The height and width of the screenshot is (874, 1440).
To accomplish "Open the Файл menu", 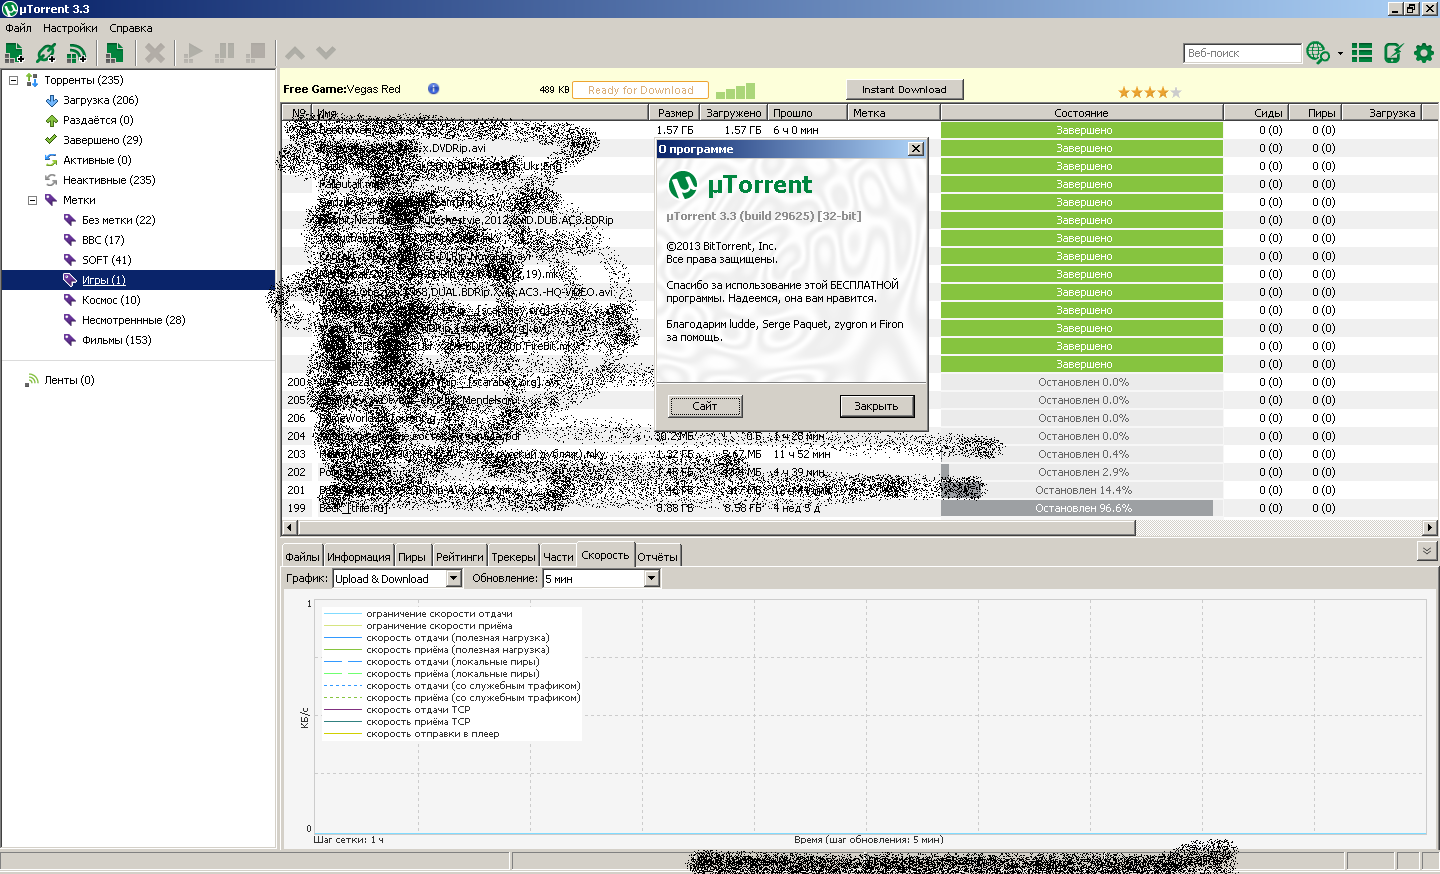I will click(x=18, y=28).
